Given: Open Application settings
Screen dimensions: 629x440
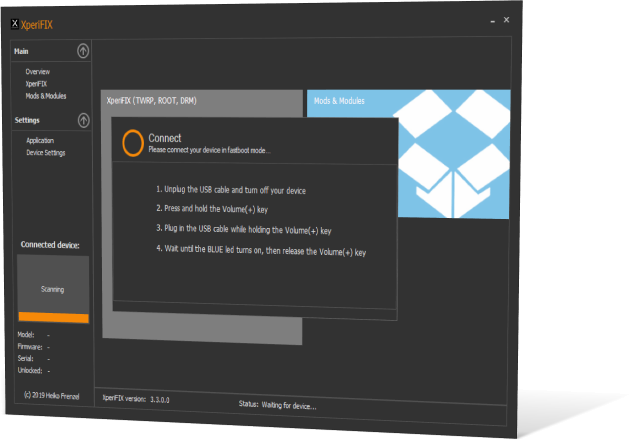Looking at the screenshot, I should coord(40,140).
